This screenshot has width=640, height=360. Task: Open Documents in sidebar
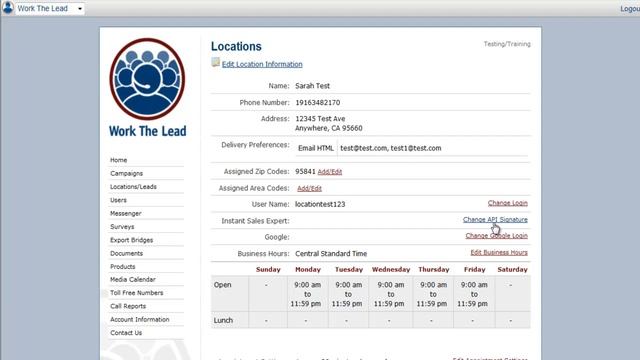coord(127,253)
